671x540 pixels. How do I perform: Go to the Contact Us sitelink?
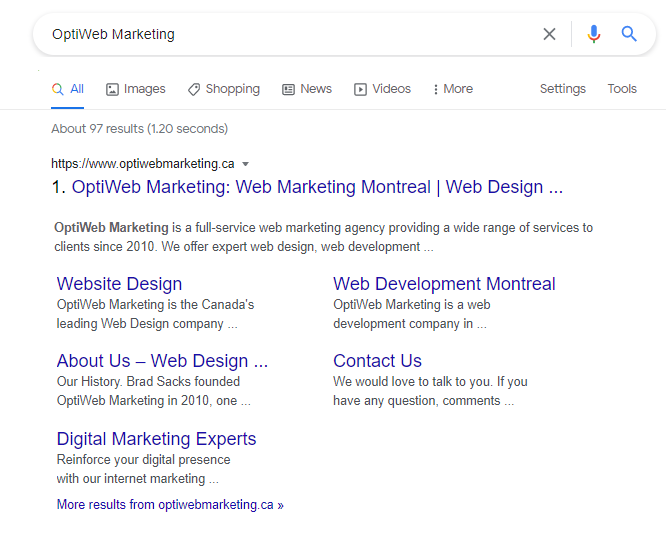tap(377, 361)
